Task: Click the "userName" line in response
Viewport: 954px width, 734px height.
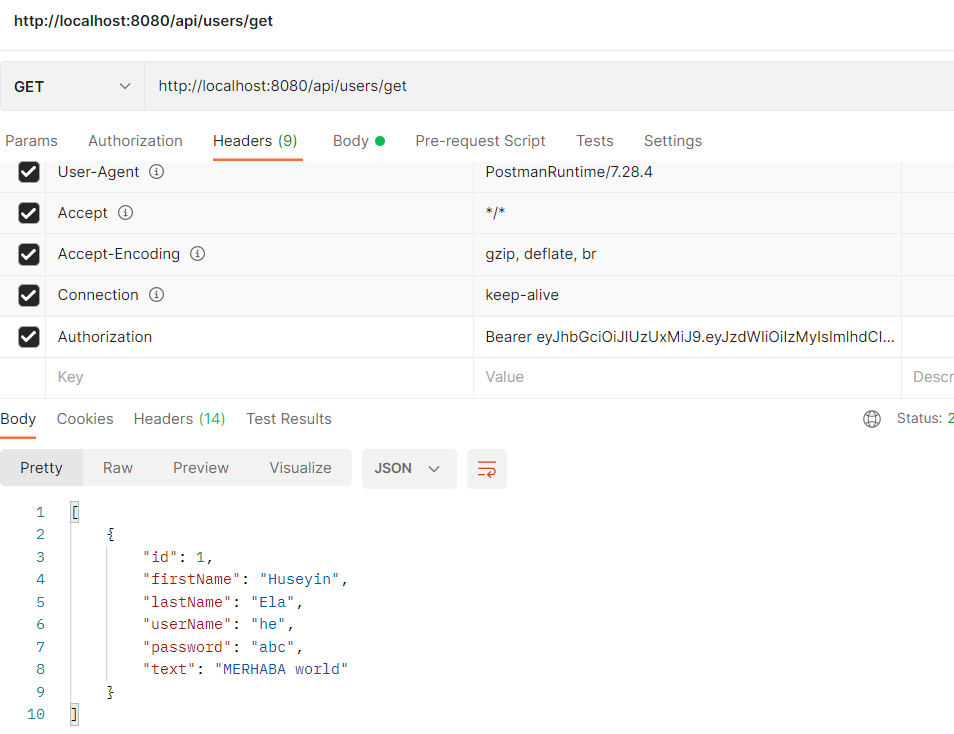Action: point(218,624)
